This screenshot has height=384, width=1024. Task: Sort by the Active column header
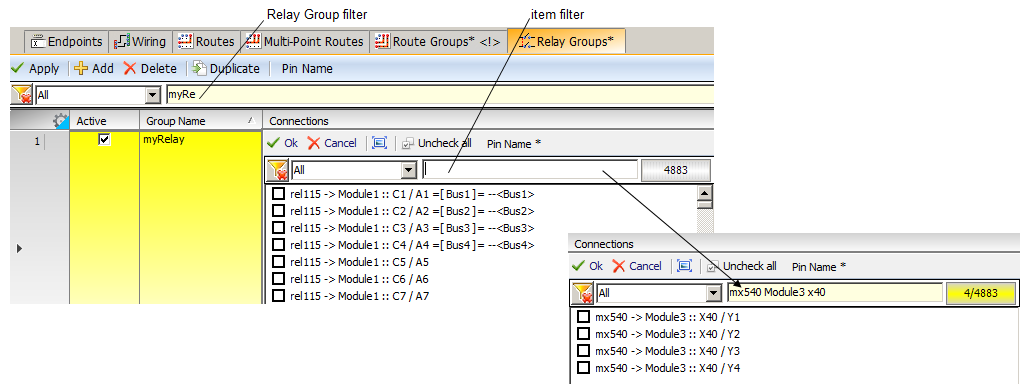pyautogui.click(x=104, y=121)
